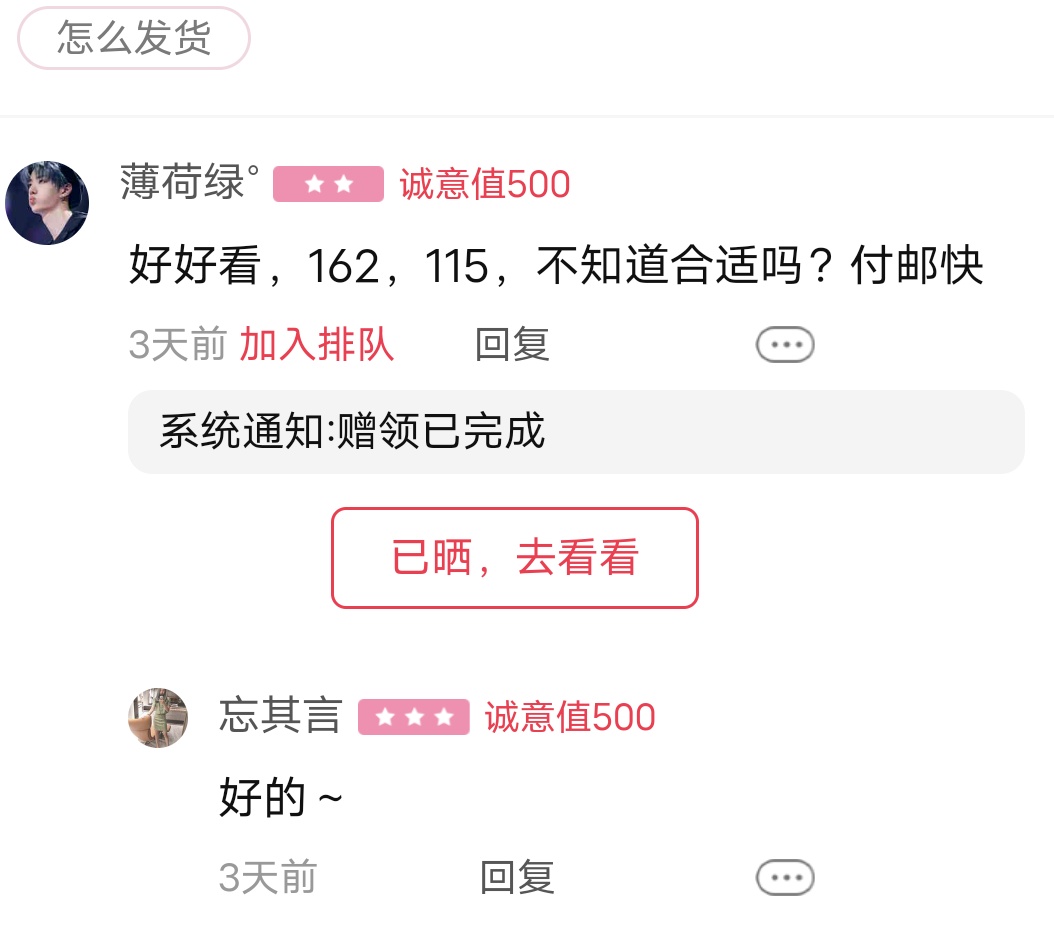Tap the 3天前 timestamp under 薄荷绿°
The width and height of the screenshot is (1054, 927).
tap(177, 344)
